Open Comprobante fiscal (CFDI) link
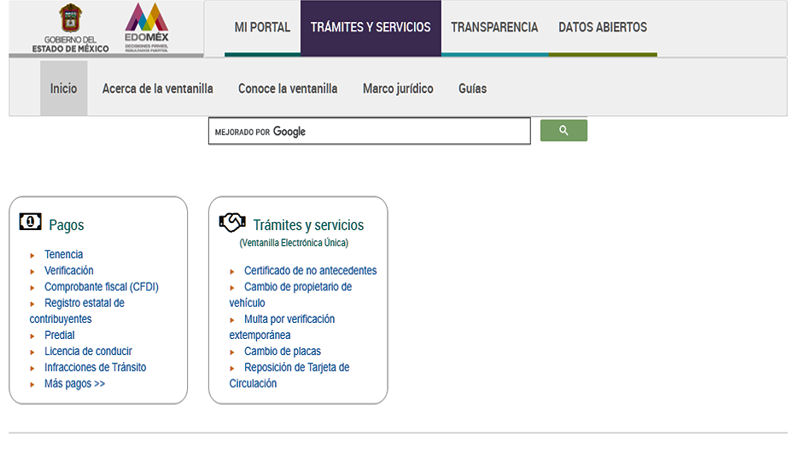Viewport: 800px width, 450px height. [102, 287]
